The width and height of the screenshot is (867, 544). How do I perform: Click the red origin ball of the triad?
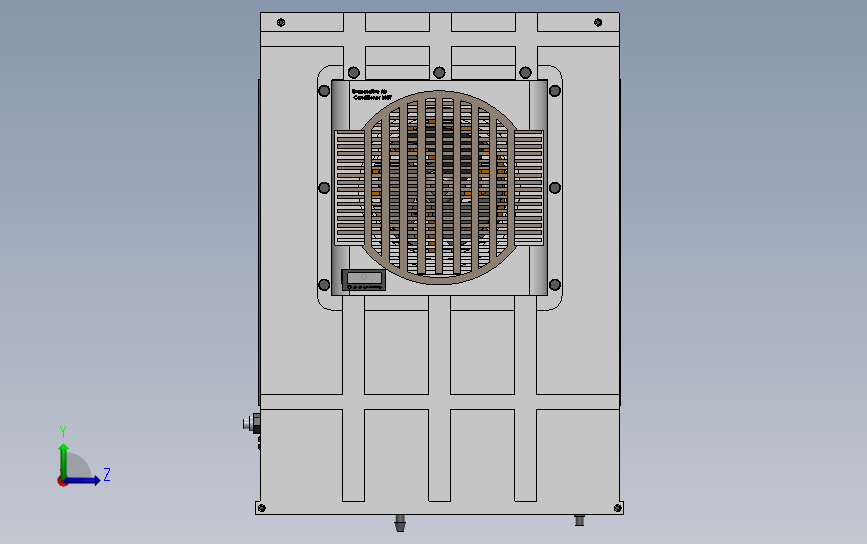pos(62,482)
